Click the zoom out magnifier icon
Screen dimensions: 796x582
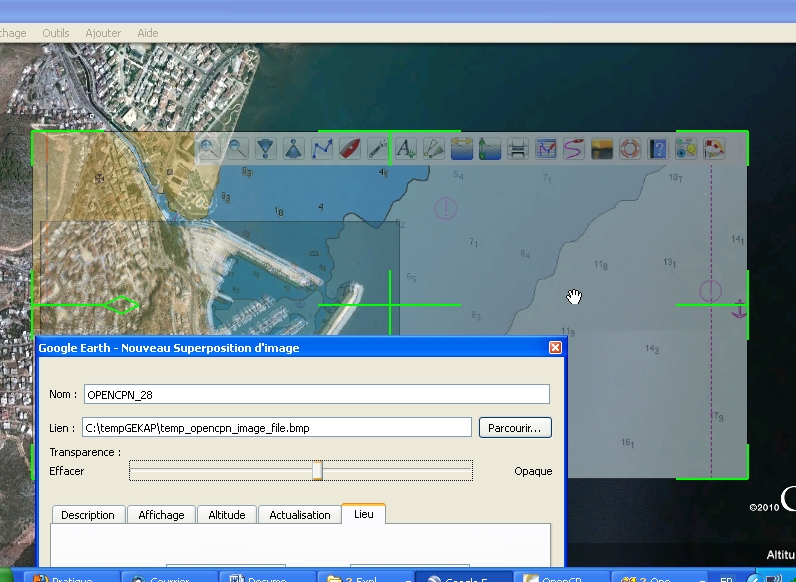tap(237, 149)
